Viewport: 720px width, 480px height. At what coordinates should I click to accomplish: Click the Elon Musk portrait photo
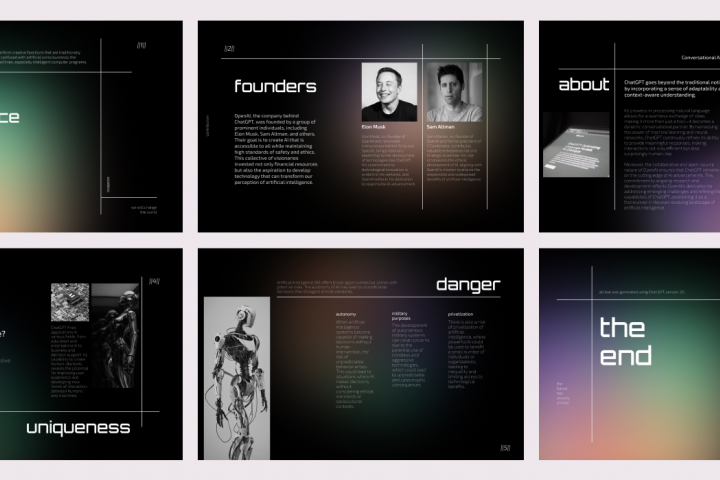[x=389, y=92]
